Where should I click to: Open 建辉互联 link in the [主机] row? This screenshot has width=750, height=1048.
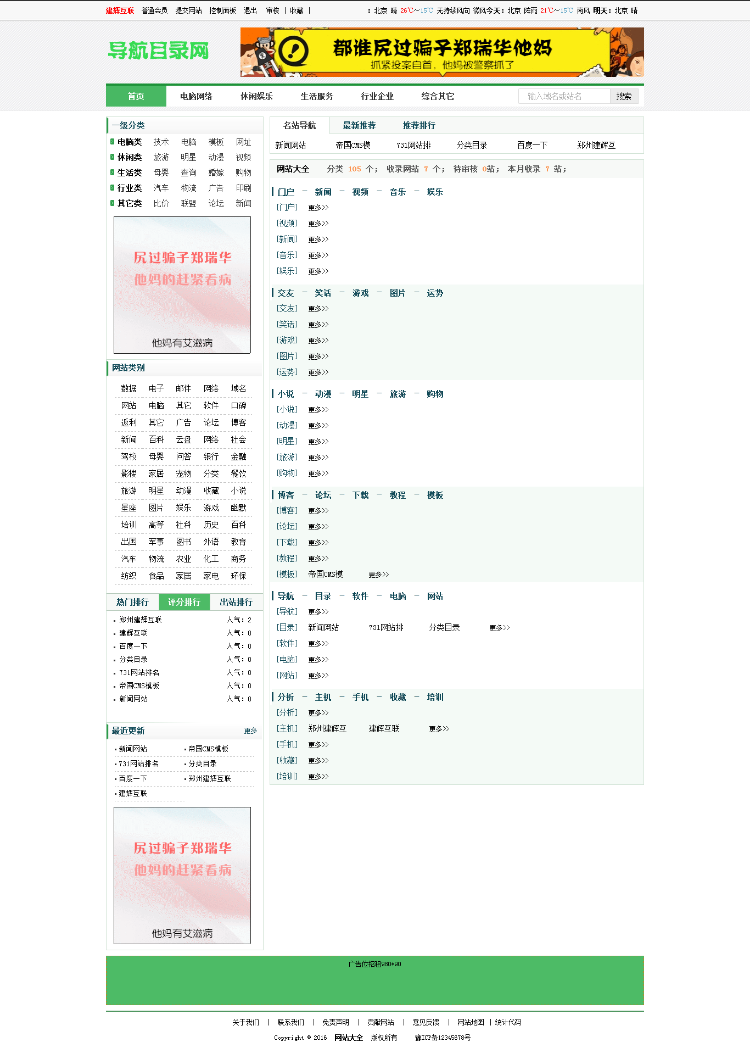(x=384, y=729)
